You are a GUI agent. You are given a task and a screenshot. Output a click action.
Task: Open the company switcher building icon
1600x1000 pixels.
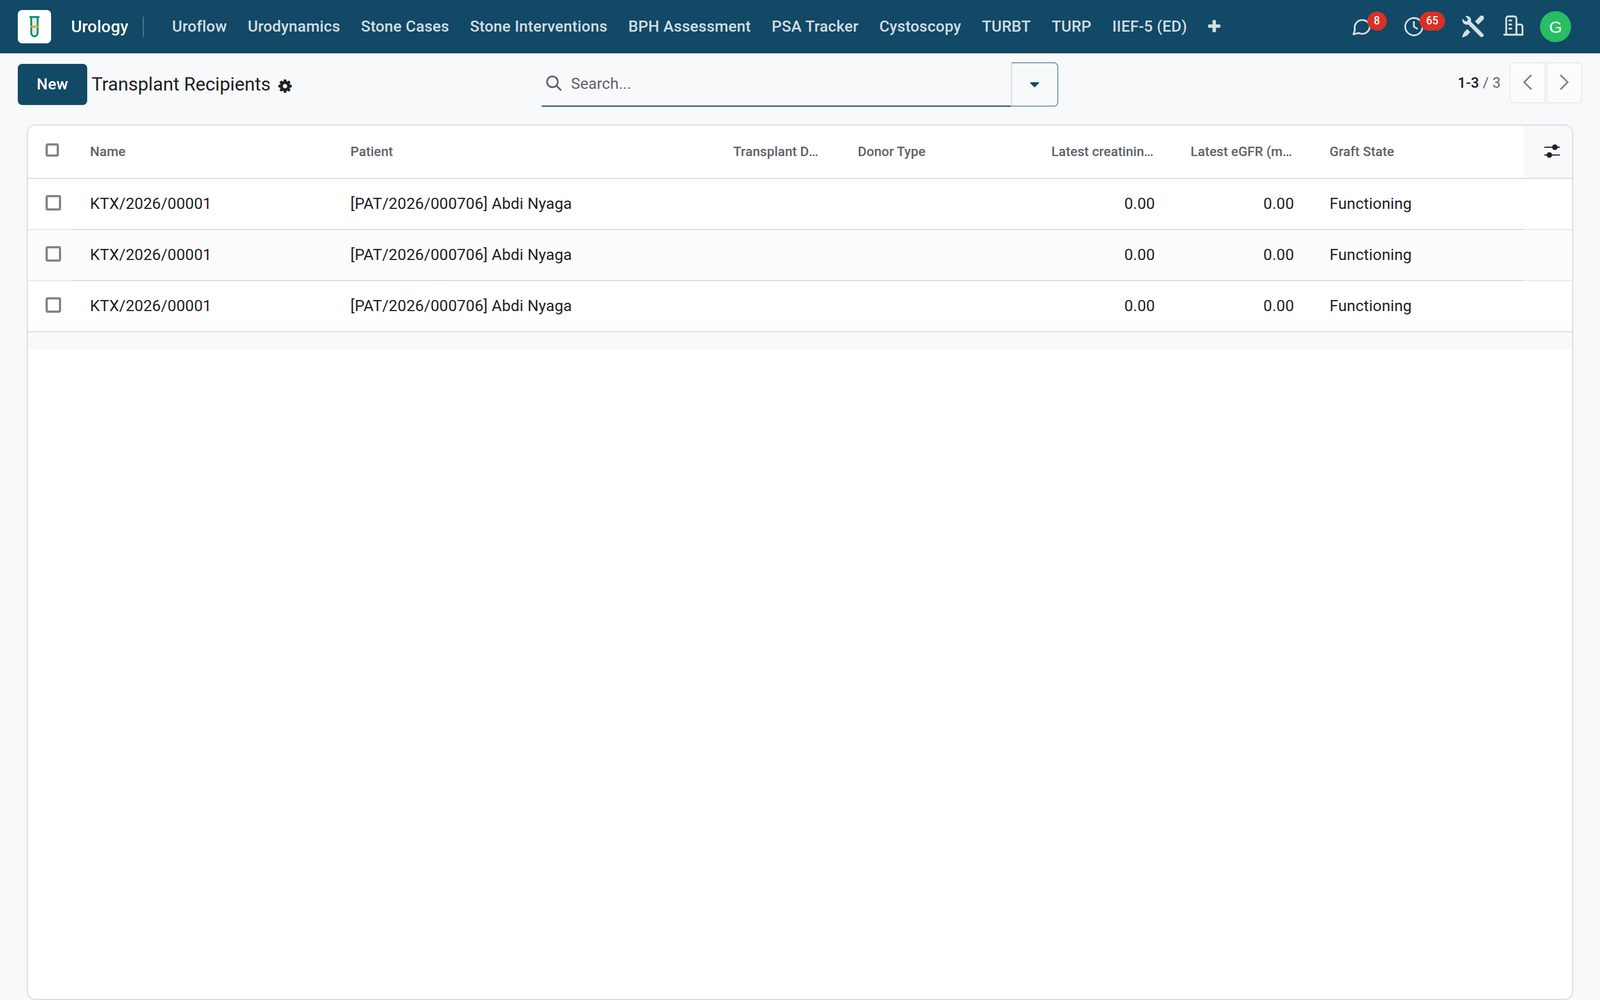(1514, 27)
